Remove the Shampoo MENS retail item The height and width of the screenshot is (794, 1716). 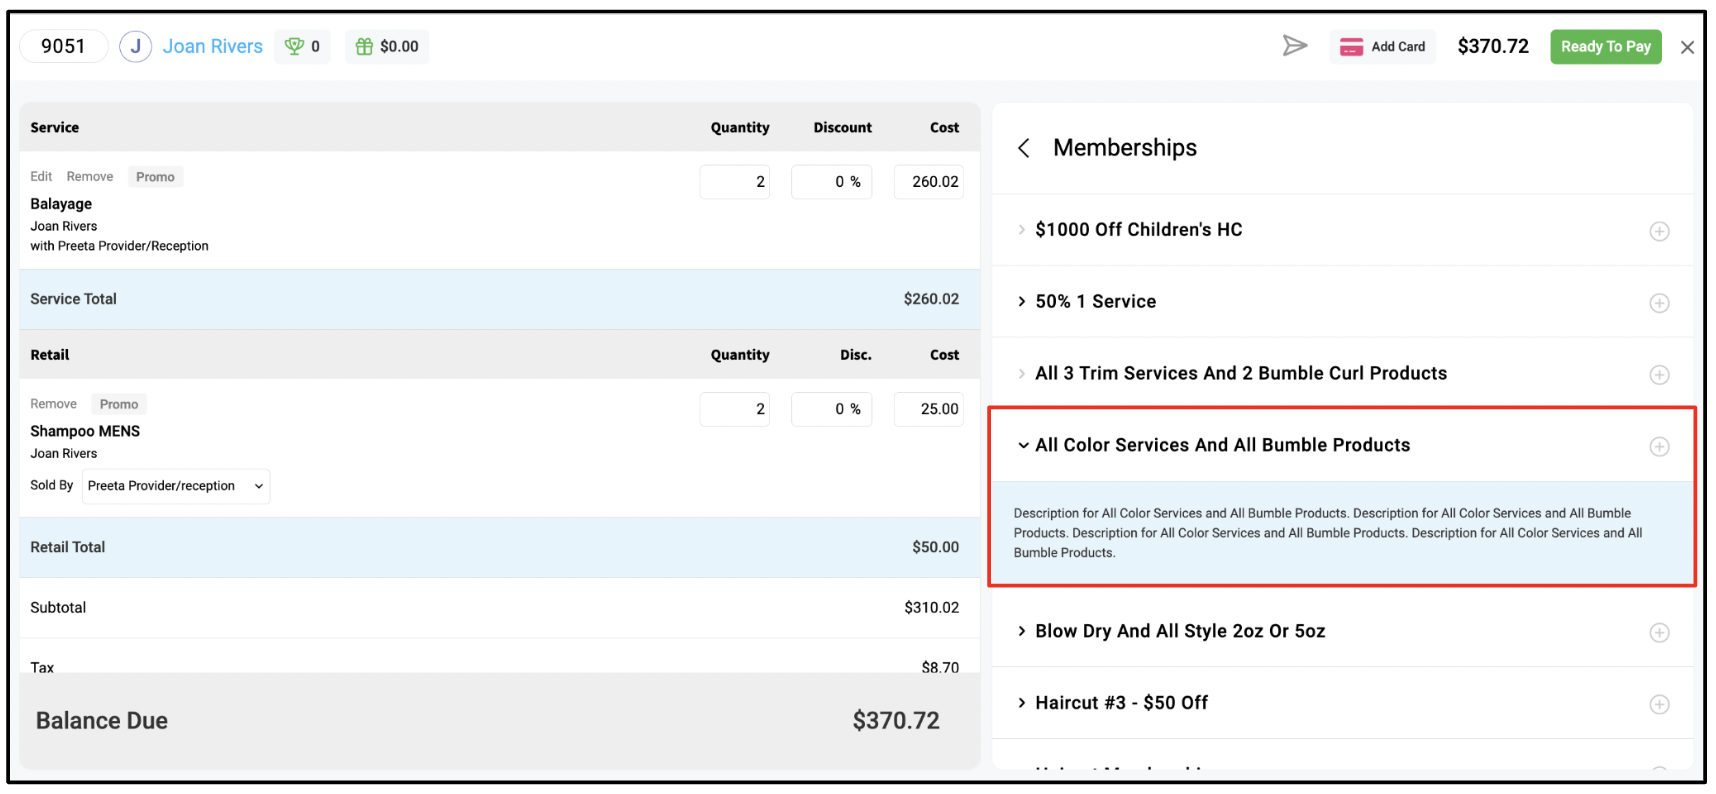(53, 404)
